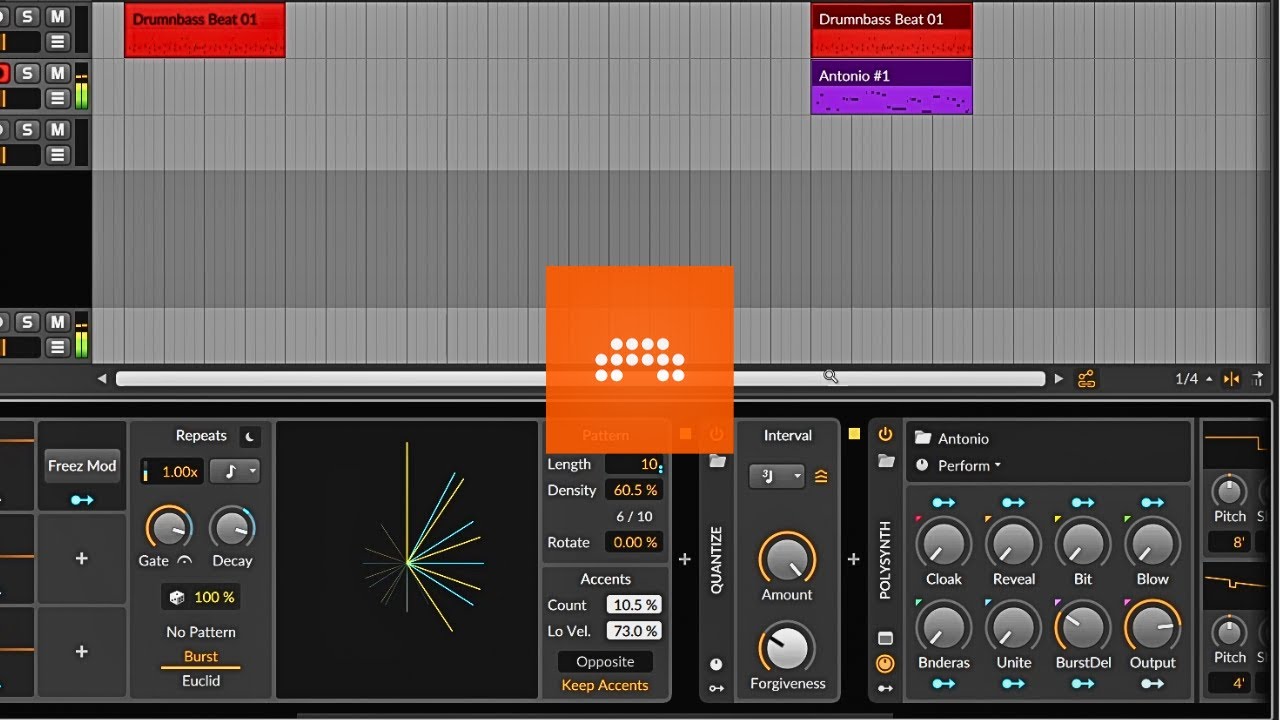The width and height of the screenshot is (1280, 720).
Task: Add device using plus between Quantize and Polysynth
Action: pos(853,560)
